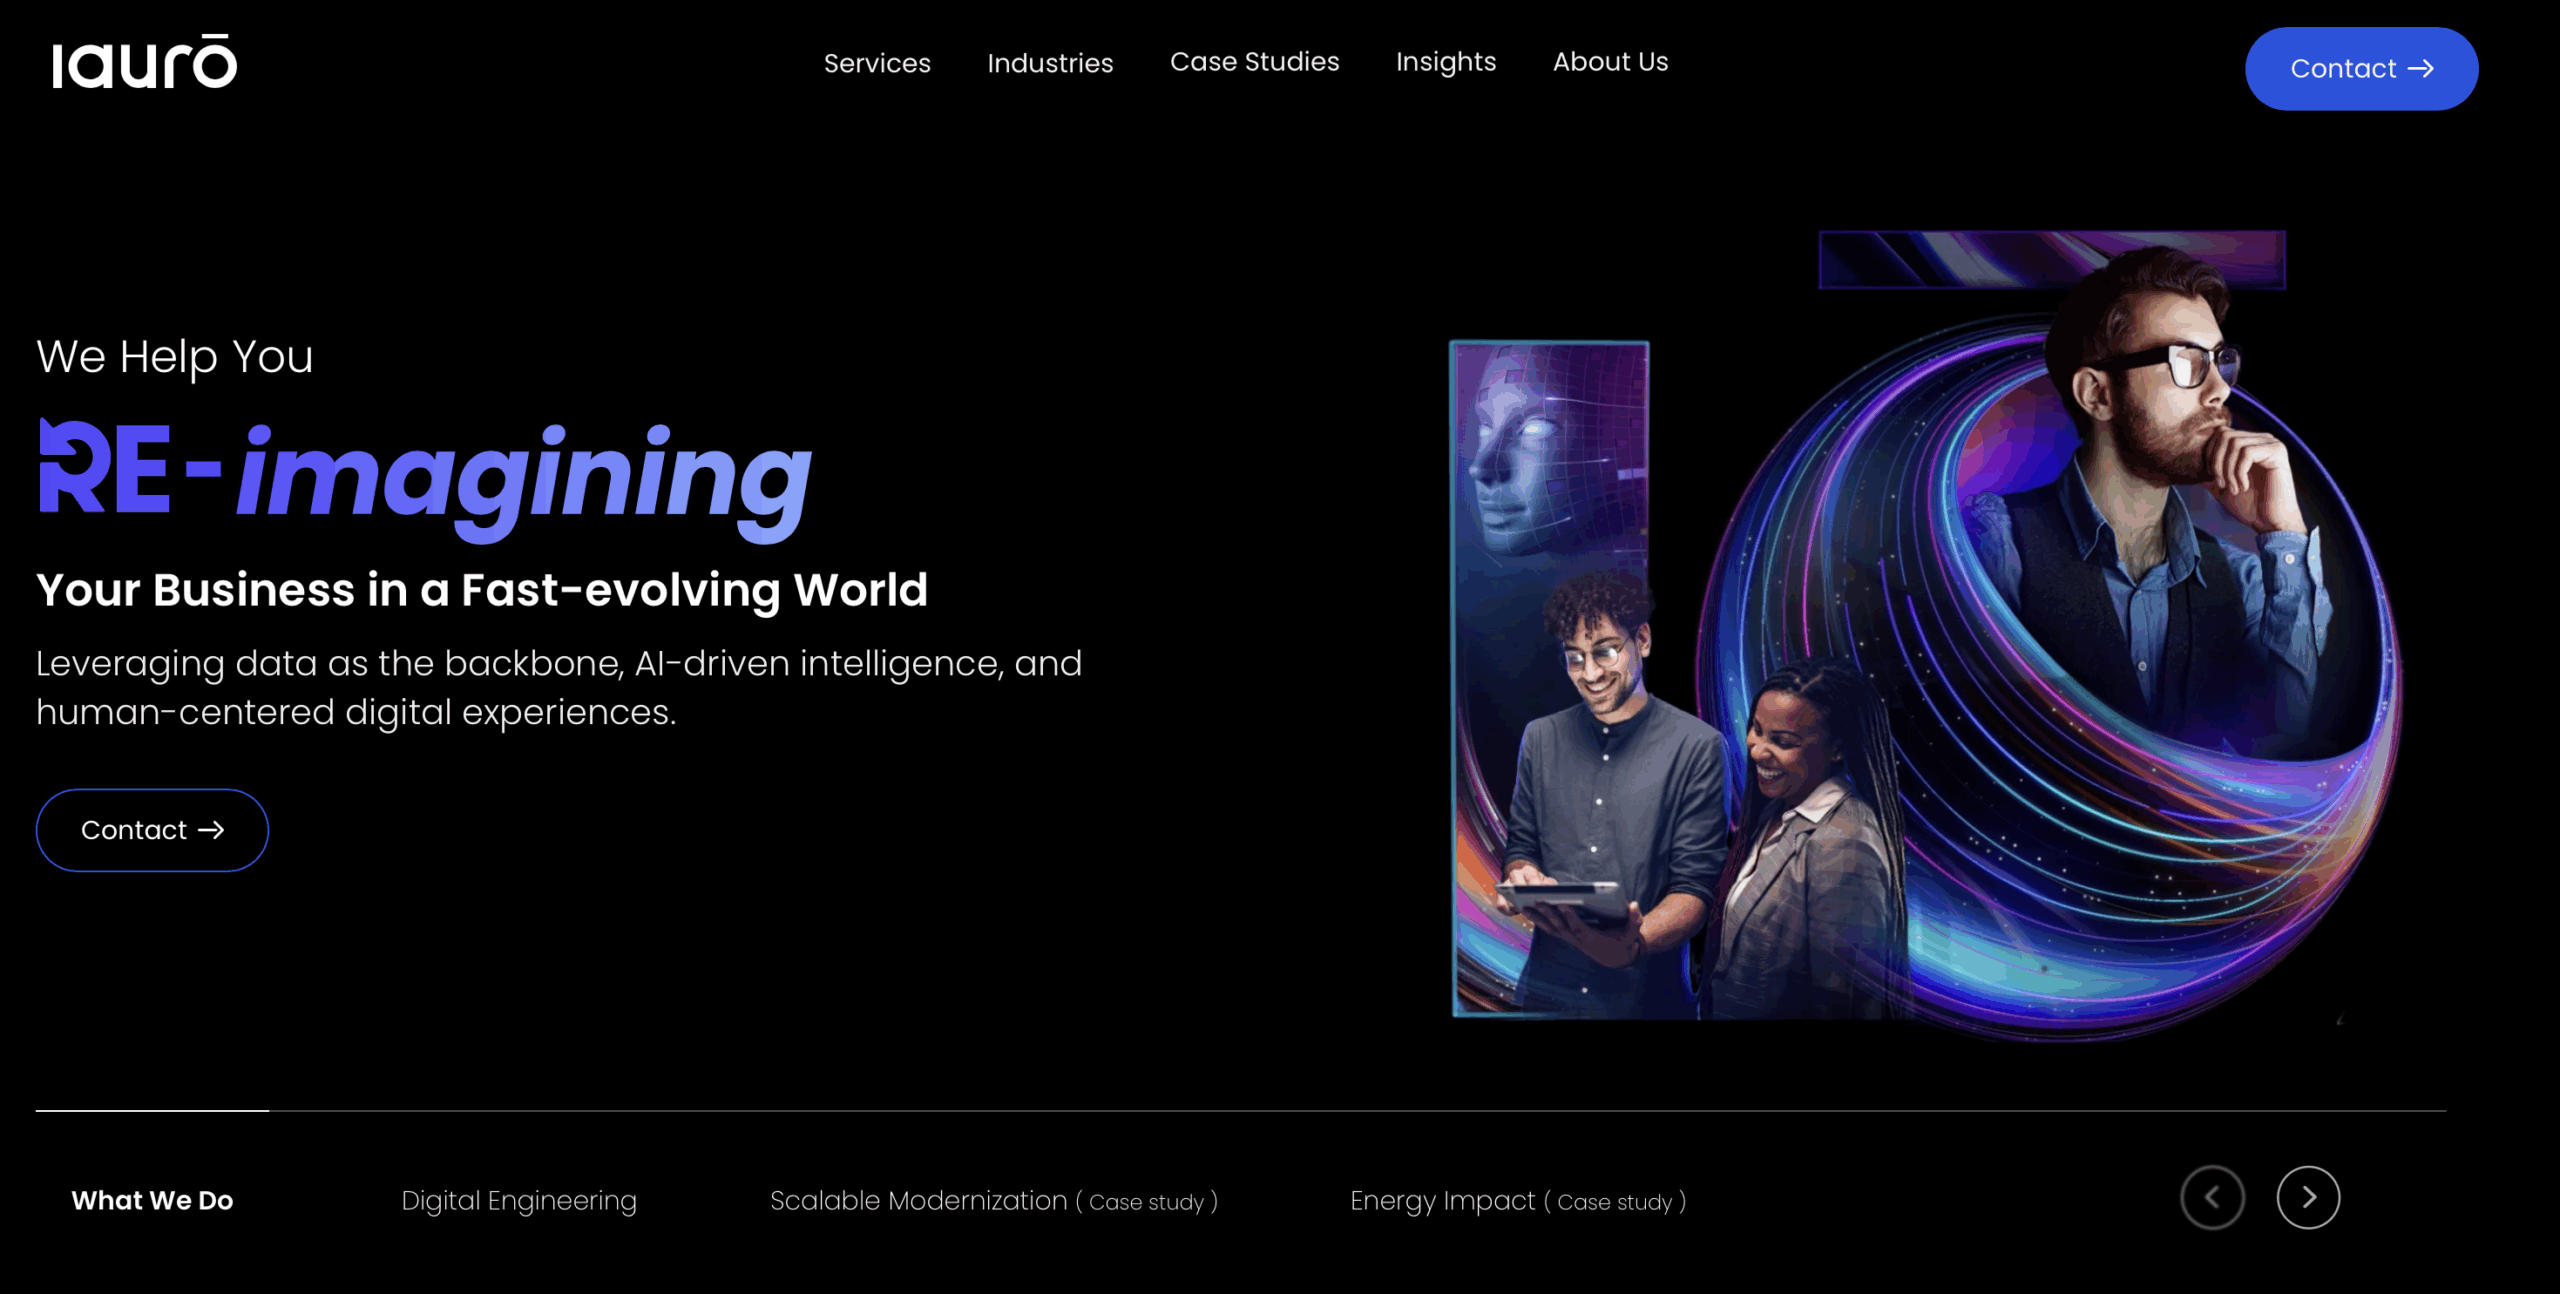Select the Digital Engineering slide tab

(x=519, y=1200)
